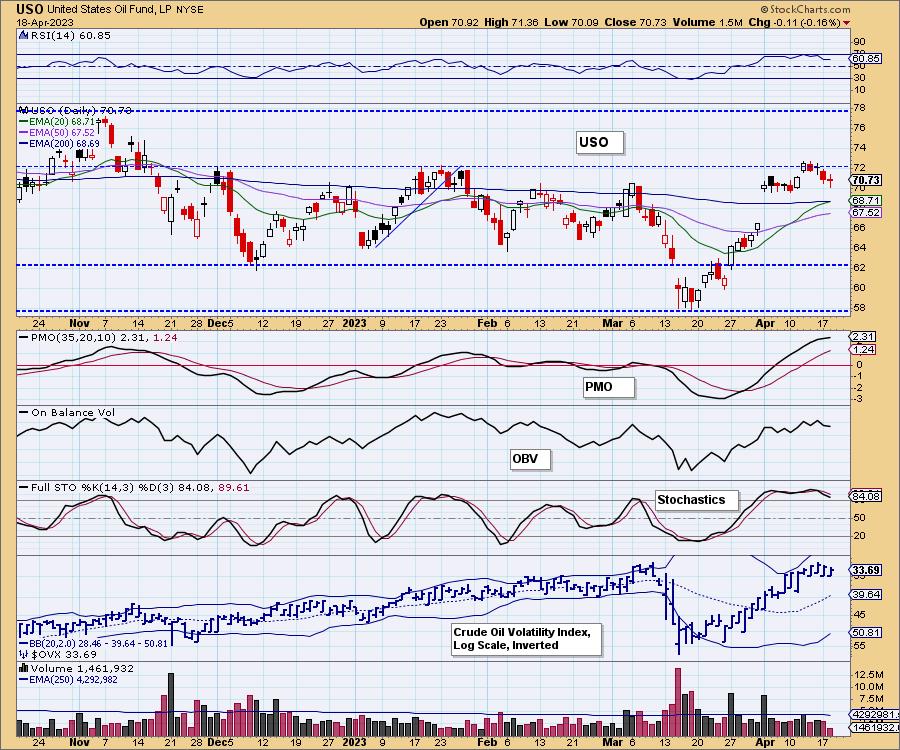The image size is (900, 750).
Task: Click the Volume 1,461,932 panel label
Action: coord(82,669)
